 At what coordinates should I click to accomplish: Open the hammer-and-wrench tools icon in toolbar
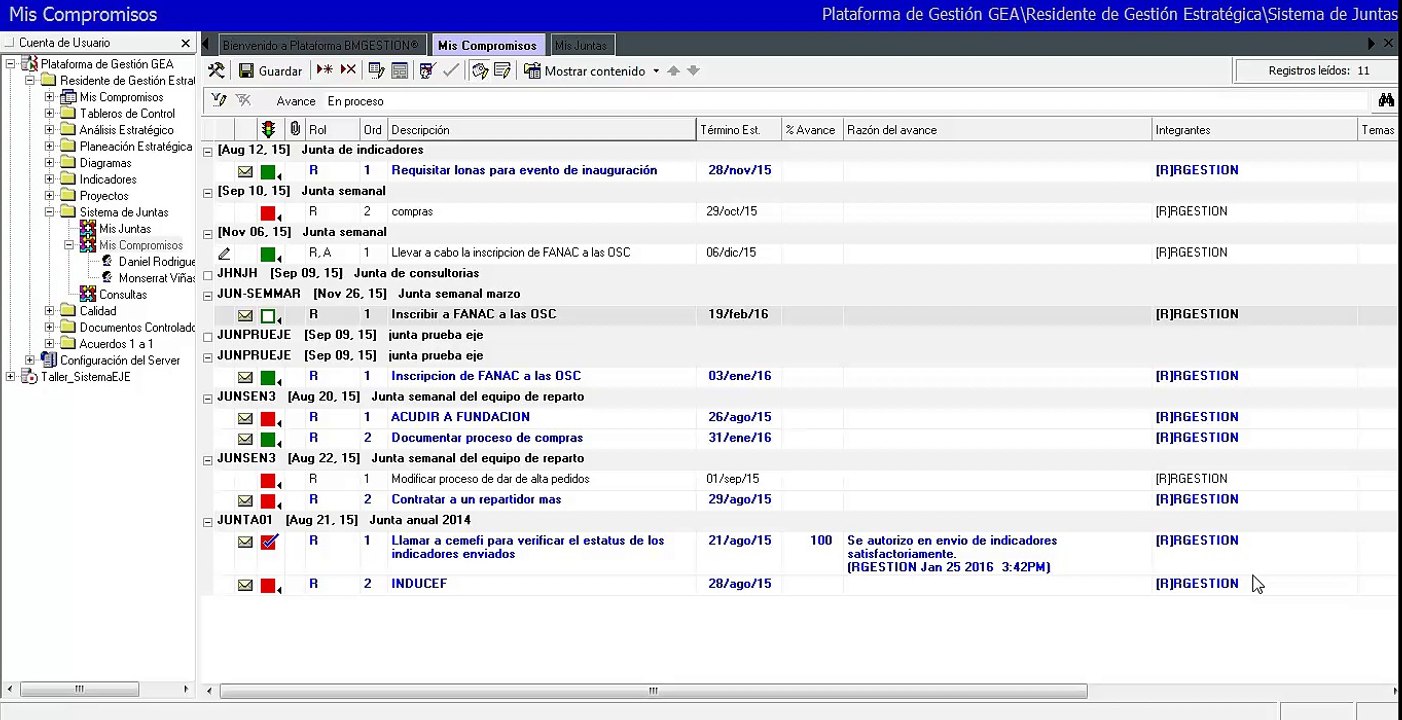pos(216,71)
